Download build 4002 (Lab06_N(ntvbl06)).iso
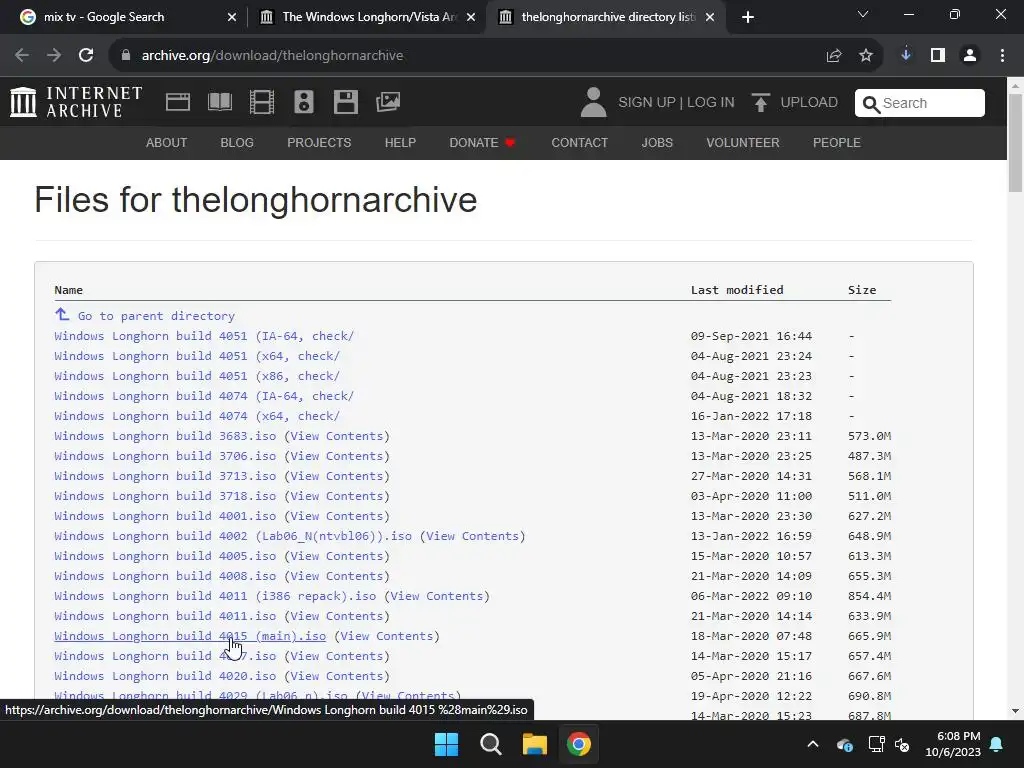This screenshot has height=768, width=1024. (x=233, y=536)
